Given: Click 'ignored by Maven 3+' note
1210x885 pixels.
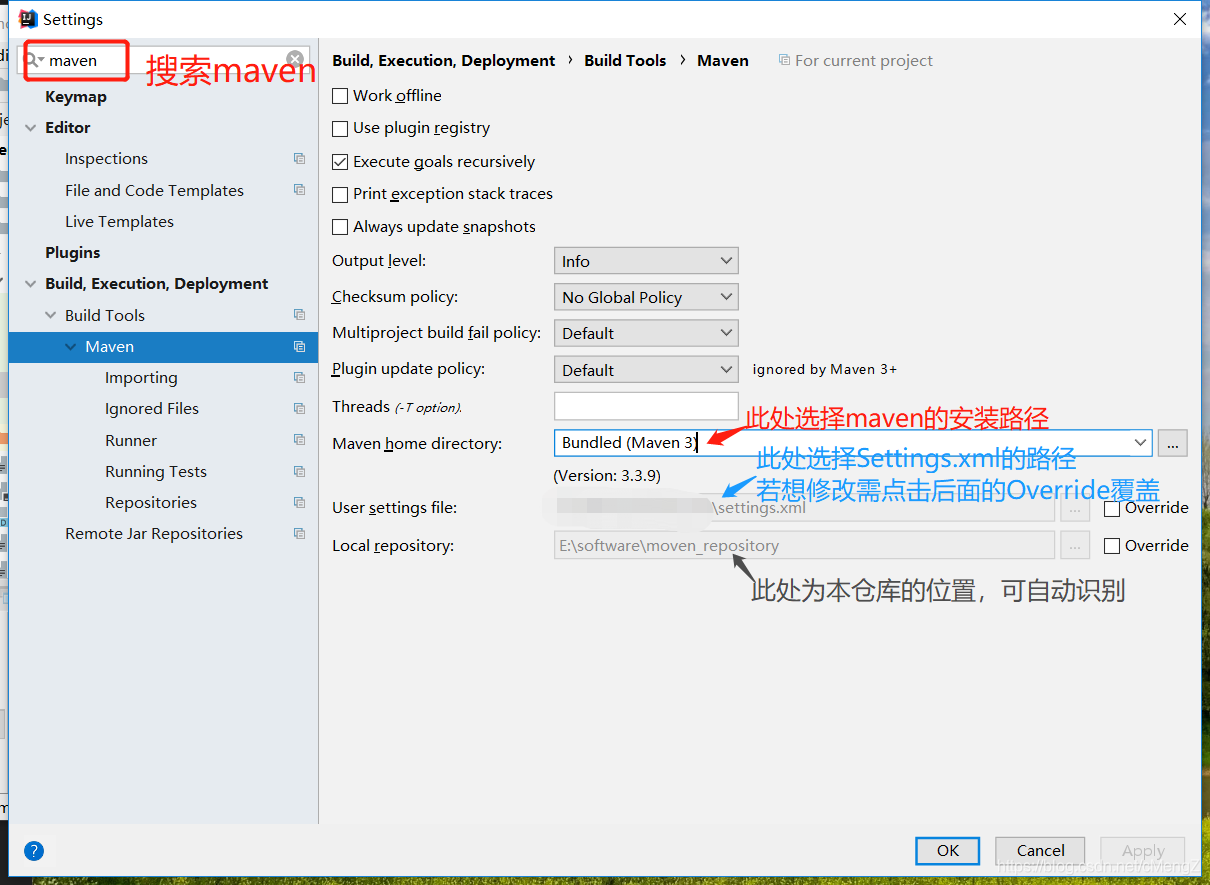Looking at the screenshot, I should pyautogui.click(x=825, y=369).
